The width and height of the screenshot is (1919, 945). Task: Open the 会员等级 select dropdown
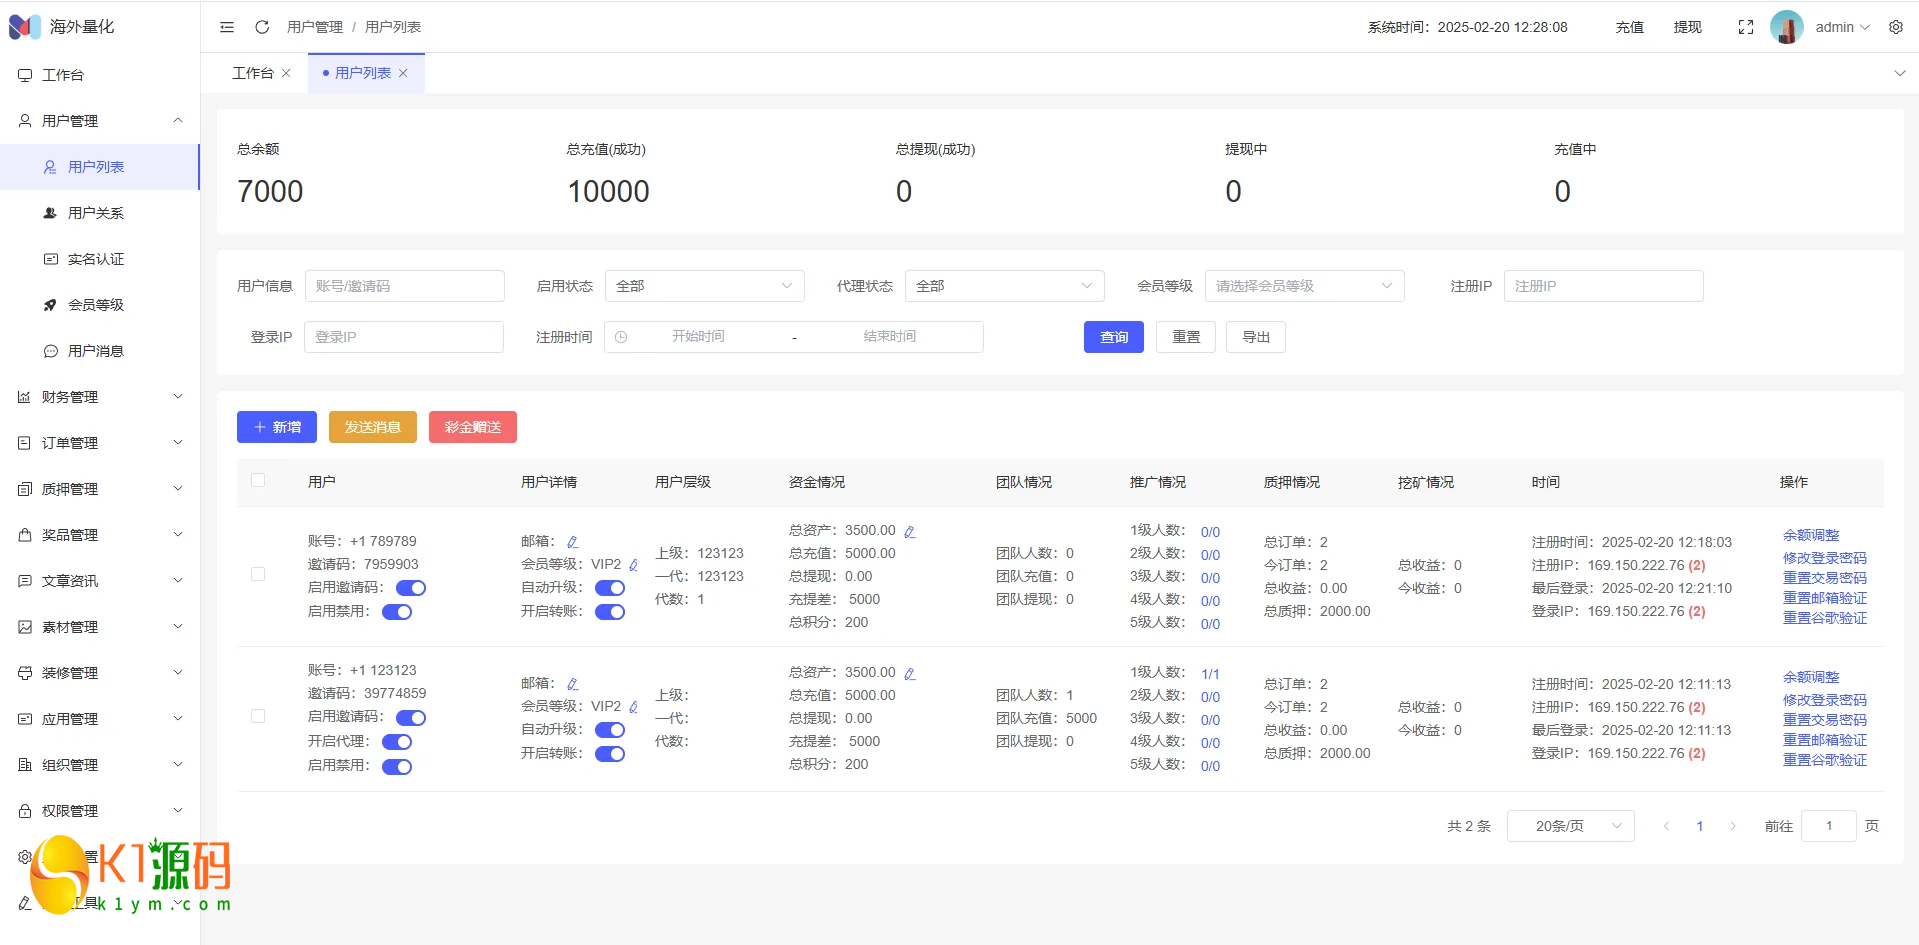coord(1303,286)
